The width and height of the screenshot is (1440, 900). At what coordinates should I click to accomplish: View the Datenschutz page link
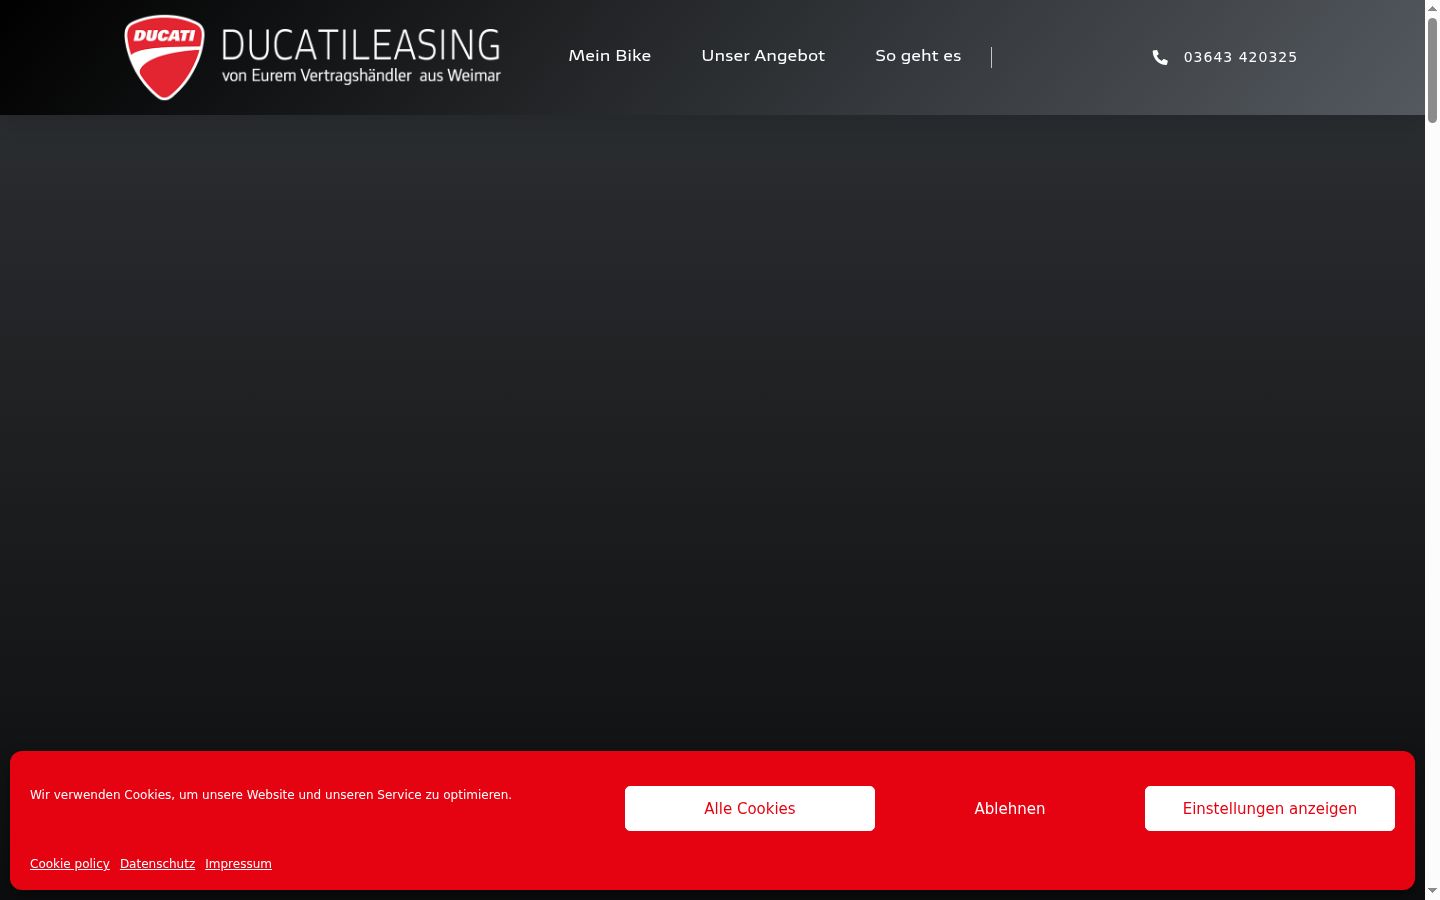coord(157,864)
